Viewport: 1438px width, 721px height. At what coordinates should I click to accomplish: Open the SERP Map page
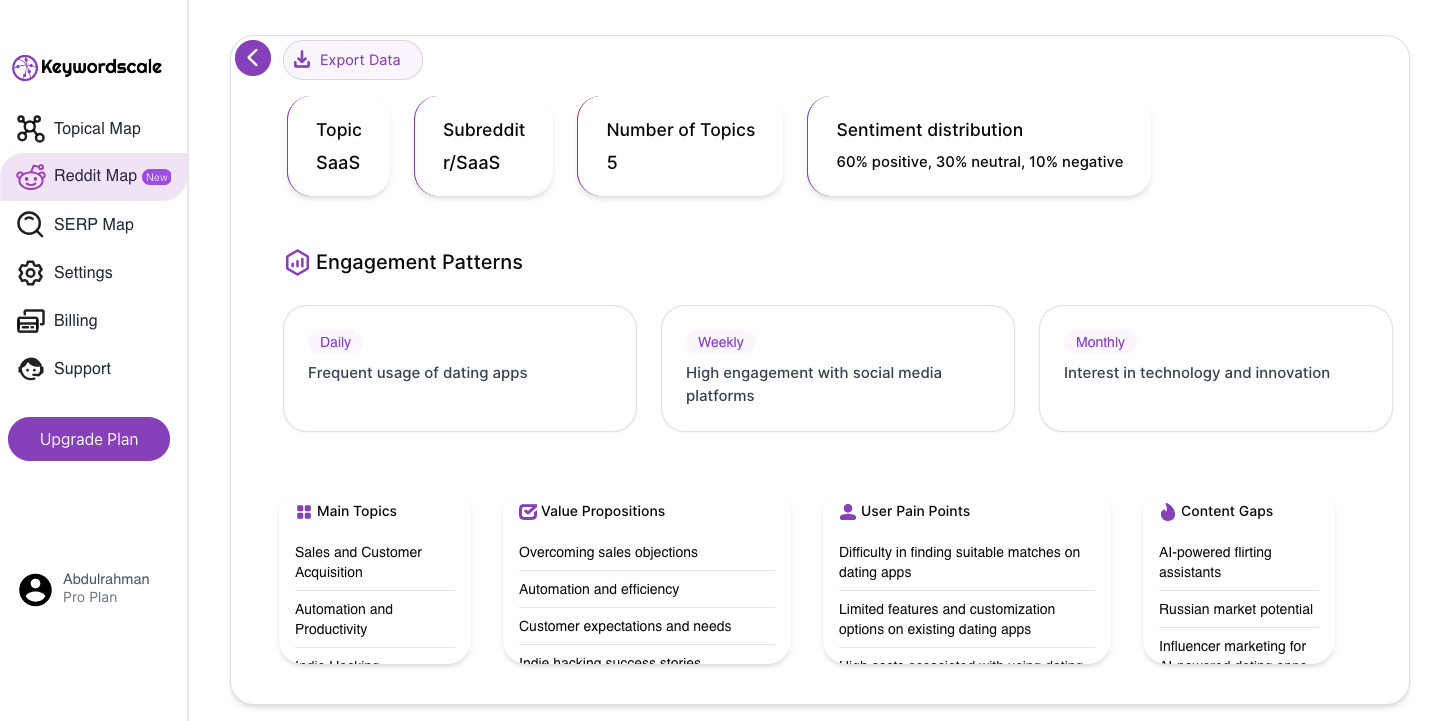coord(93,225)
